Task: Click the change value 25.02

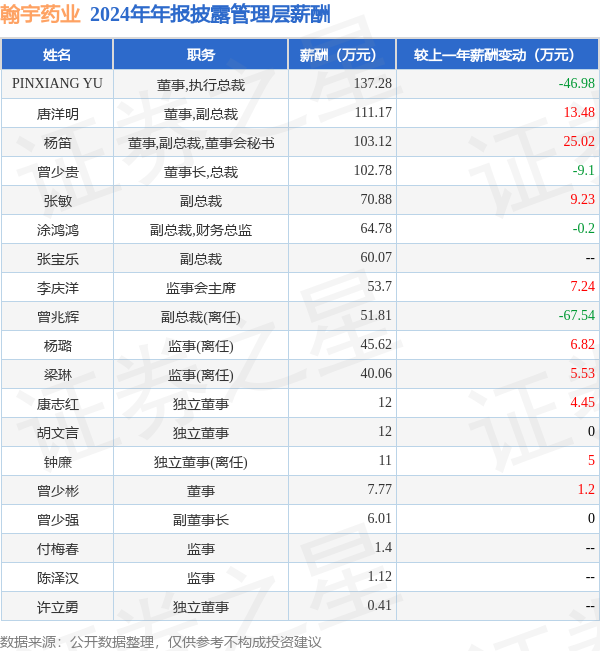Action: coord(579,141)
